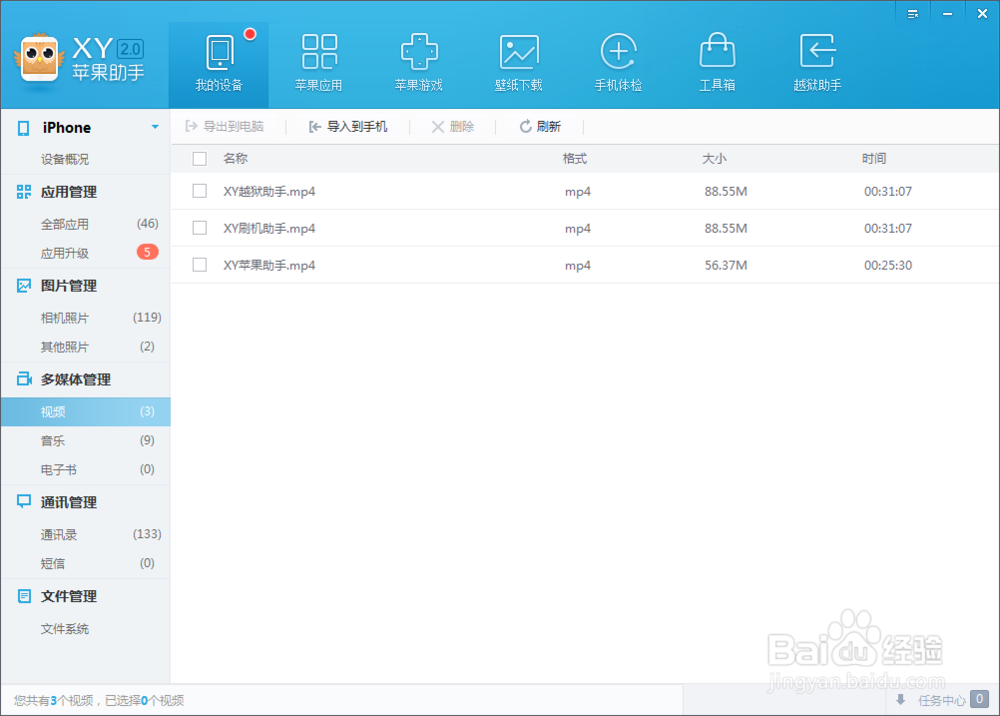The height and width of the screenshot is (716, 1000).
Task: Open the 工具箱 toolbox icon
Action: click(717, 50)
